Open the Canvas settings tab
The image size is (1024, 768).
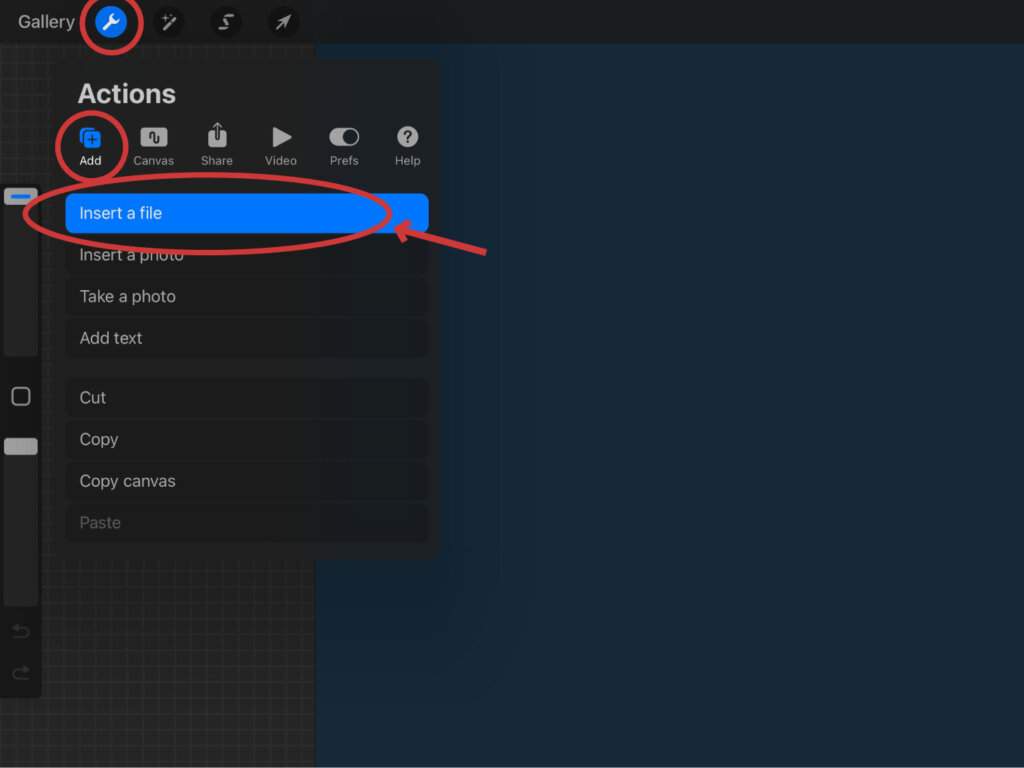154,146
